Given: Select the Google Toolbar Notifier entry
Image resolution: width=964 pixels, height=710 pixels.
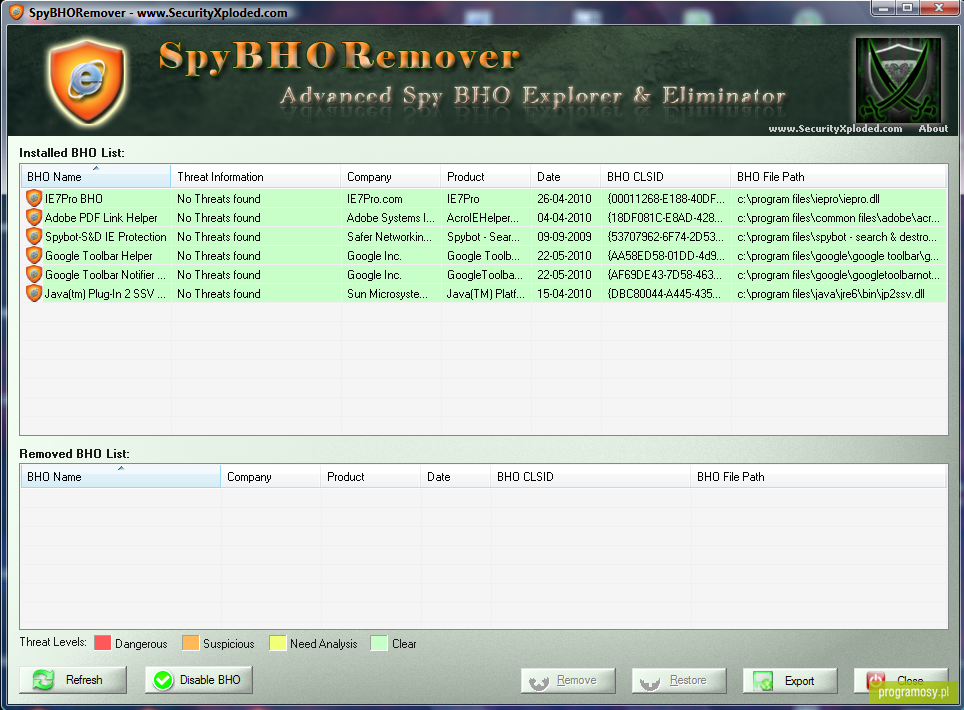Looking at the screenshot, I should 105,275.
